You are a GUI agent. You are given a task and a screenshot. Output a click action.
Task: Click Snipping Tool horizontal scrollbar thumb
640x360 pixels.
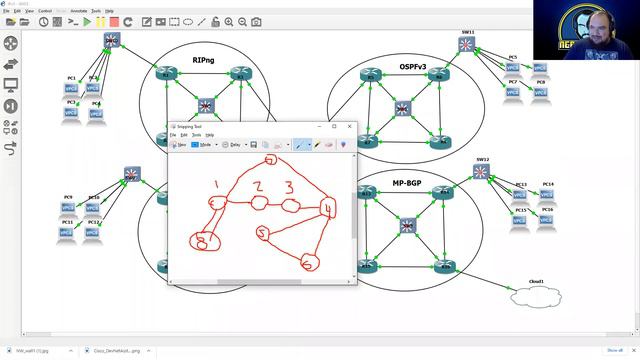pos(259,282)
